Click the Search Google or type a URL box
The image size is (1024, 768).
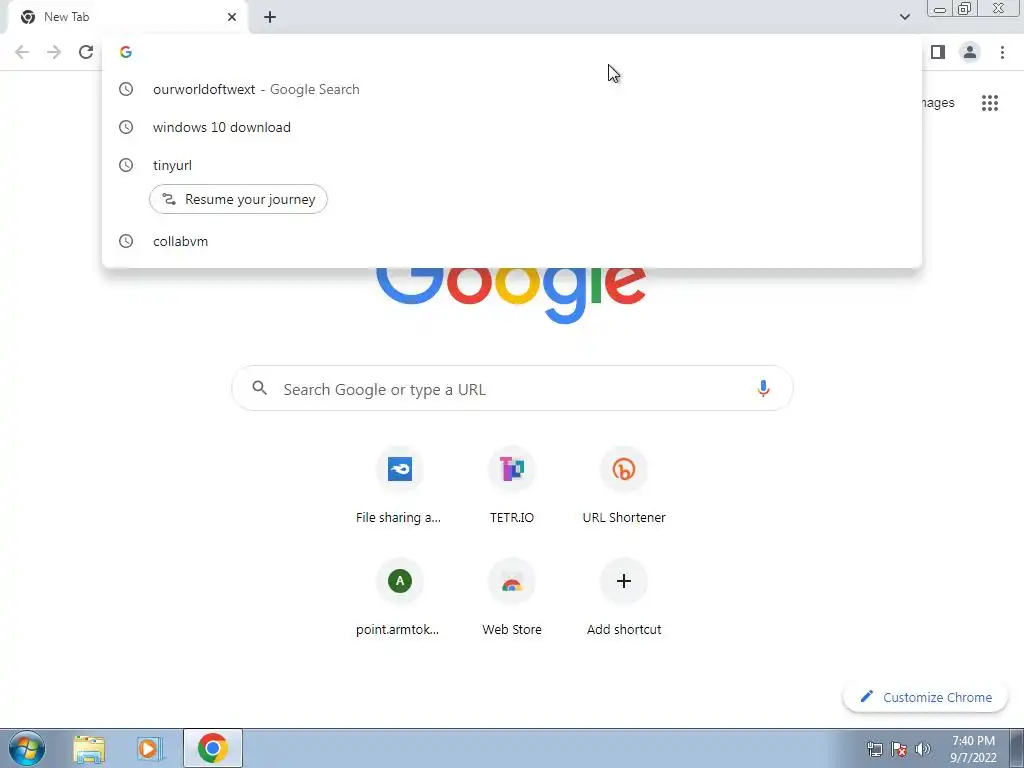[x=513, y=389]
